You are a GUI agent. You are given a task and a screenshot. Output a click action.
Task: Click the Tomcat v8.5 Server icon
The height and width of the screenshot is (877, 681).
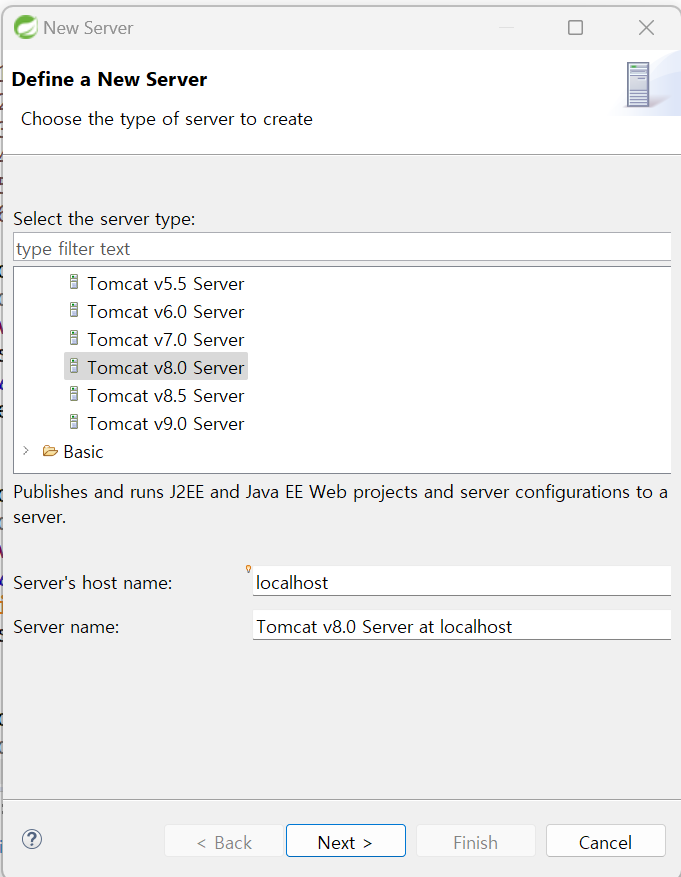(x=74, y=394)
